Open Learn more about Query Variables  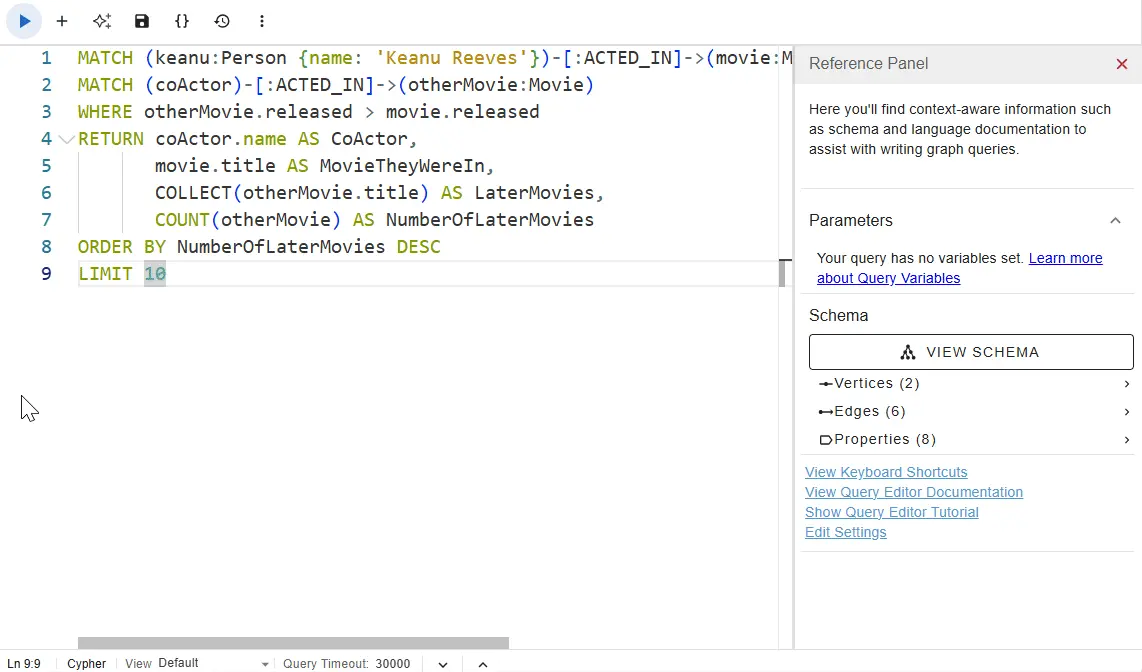[1065, 258]
